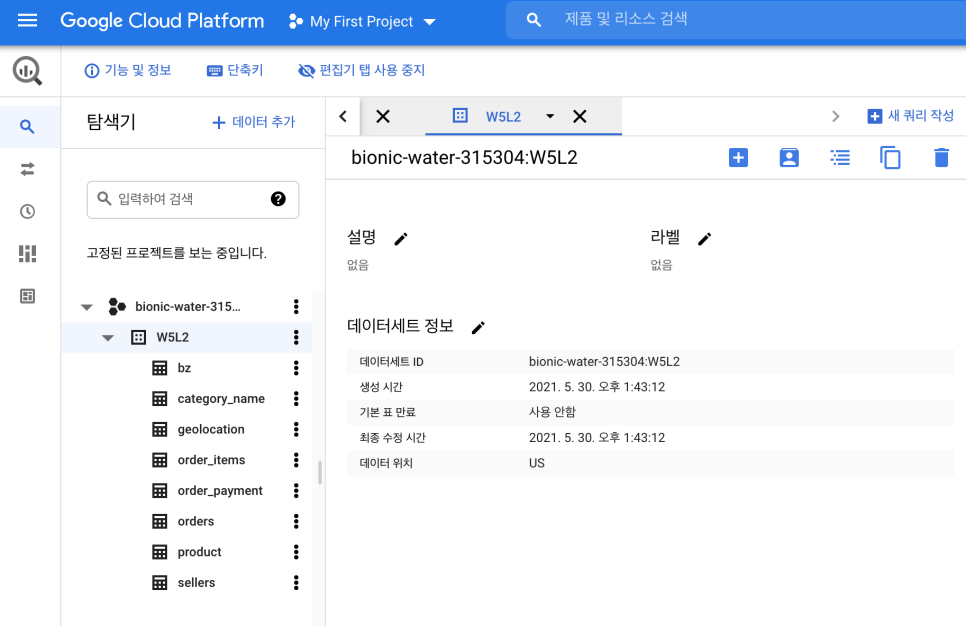Click the create table plus icon
The width and height of the screenshot is (966, 626).
pos(738,158)
